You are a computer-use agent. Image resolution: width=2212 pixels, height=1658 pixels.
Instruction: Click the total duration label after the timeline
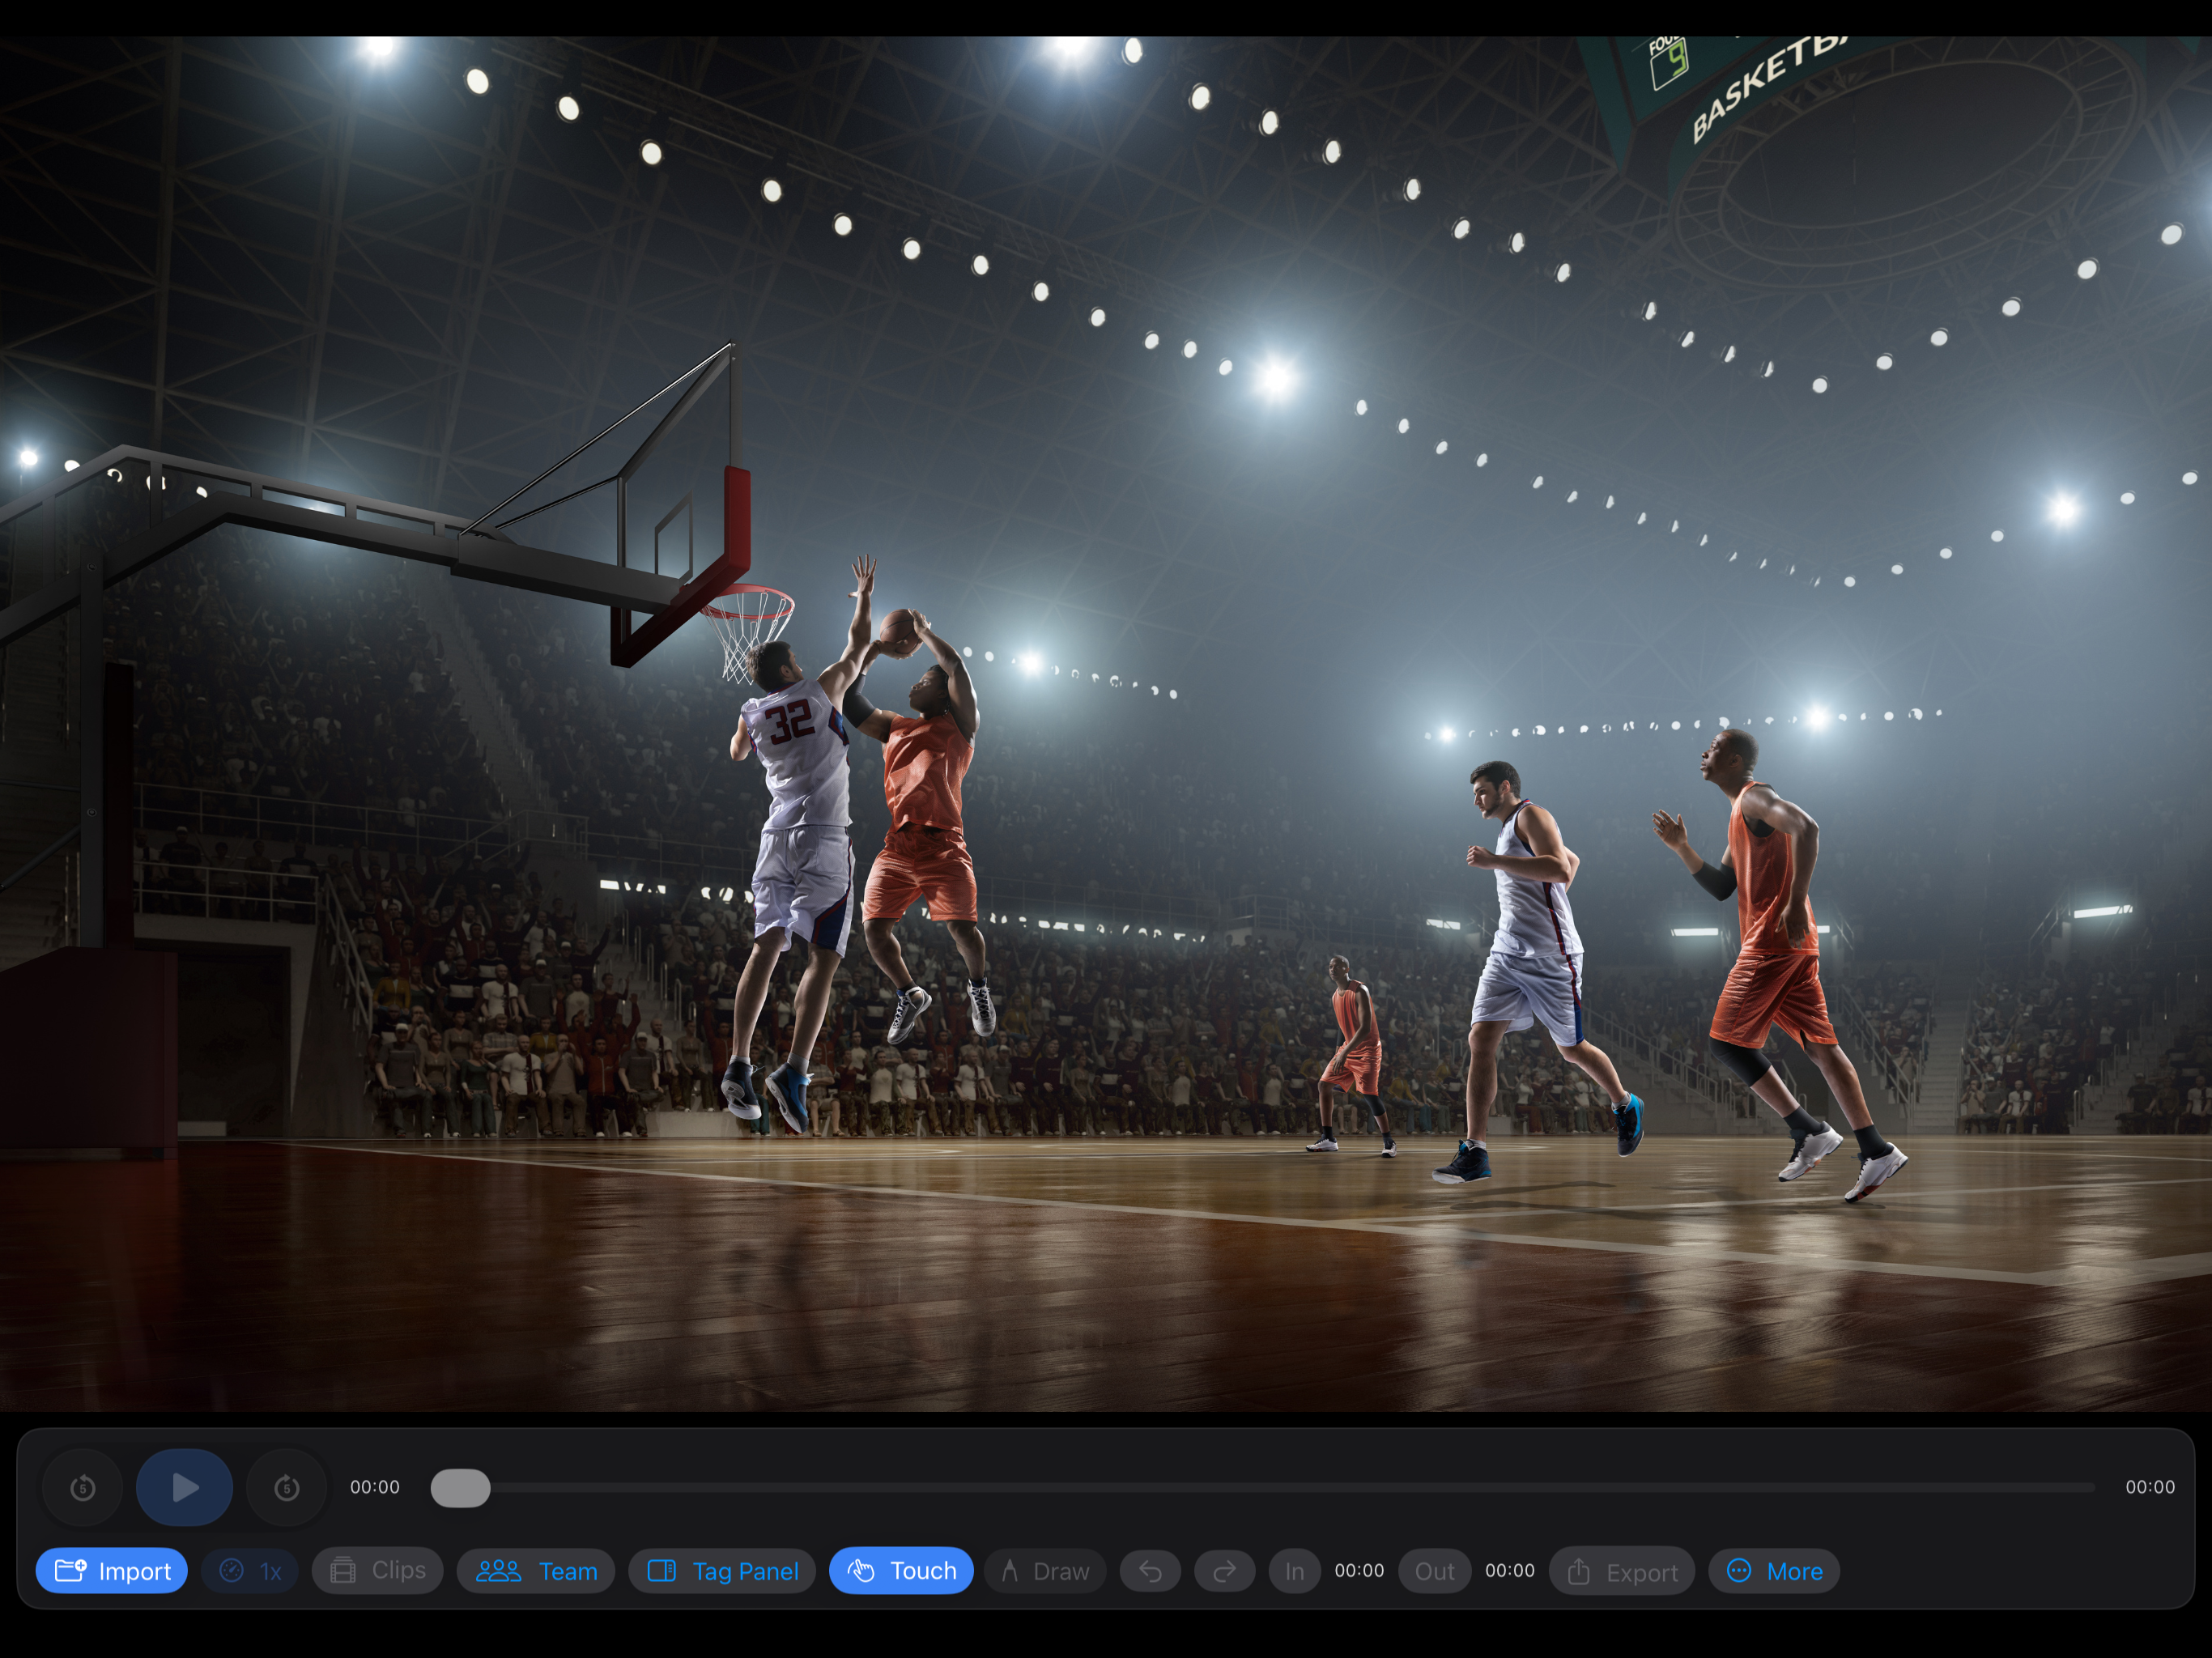tap(2150, 1487)
